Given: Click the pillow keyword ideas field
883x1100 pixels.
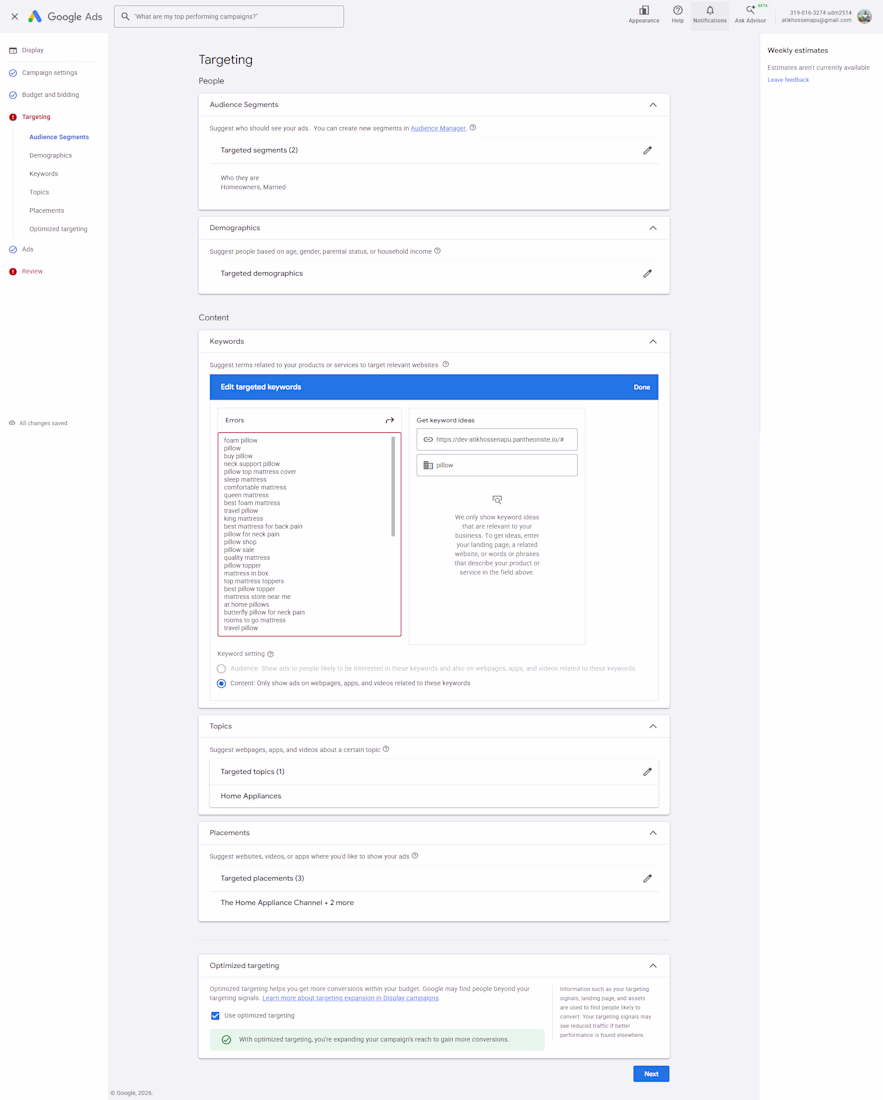Looking at the screenshot, I should pos(497,465).
